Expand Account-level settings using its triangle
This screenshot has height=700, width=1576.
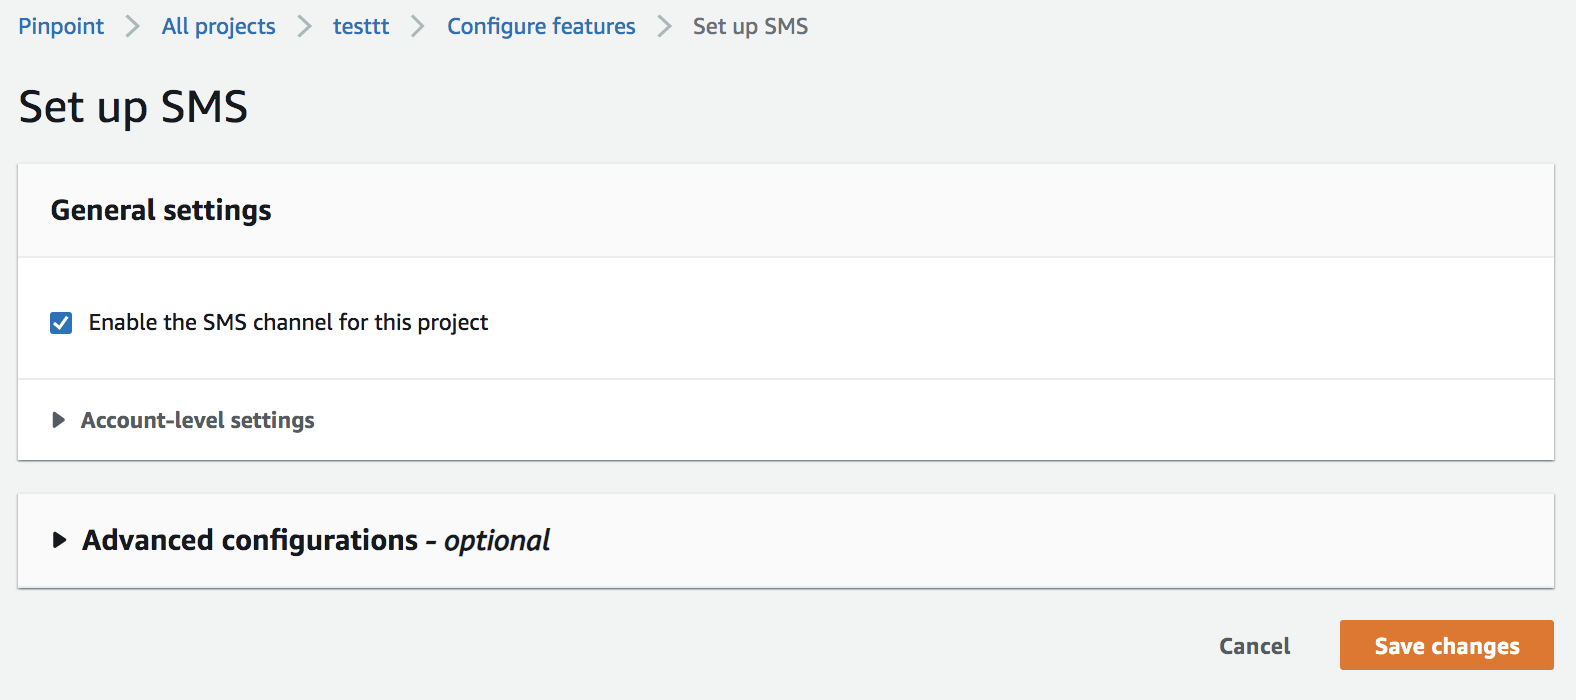click(59, 421)
